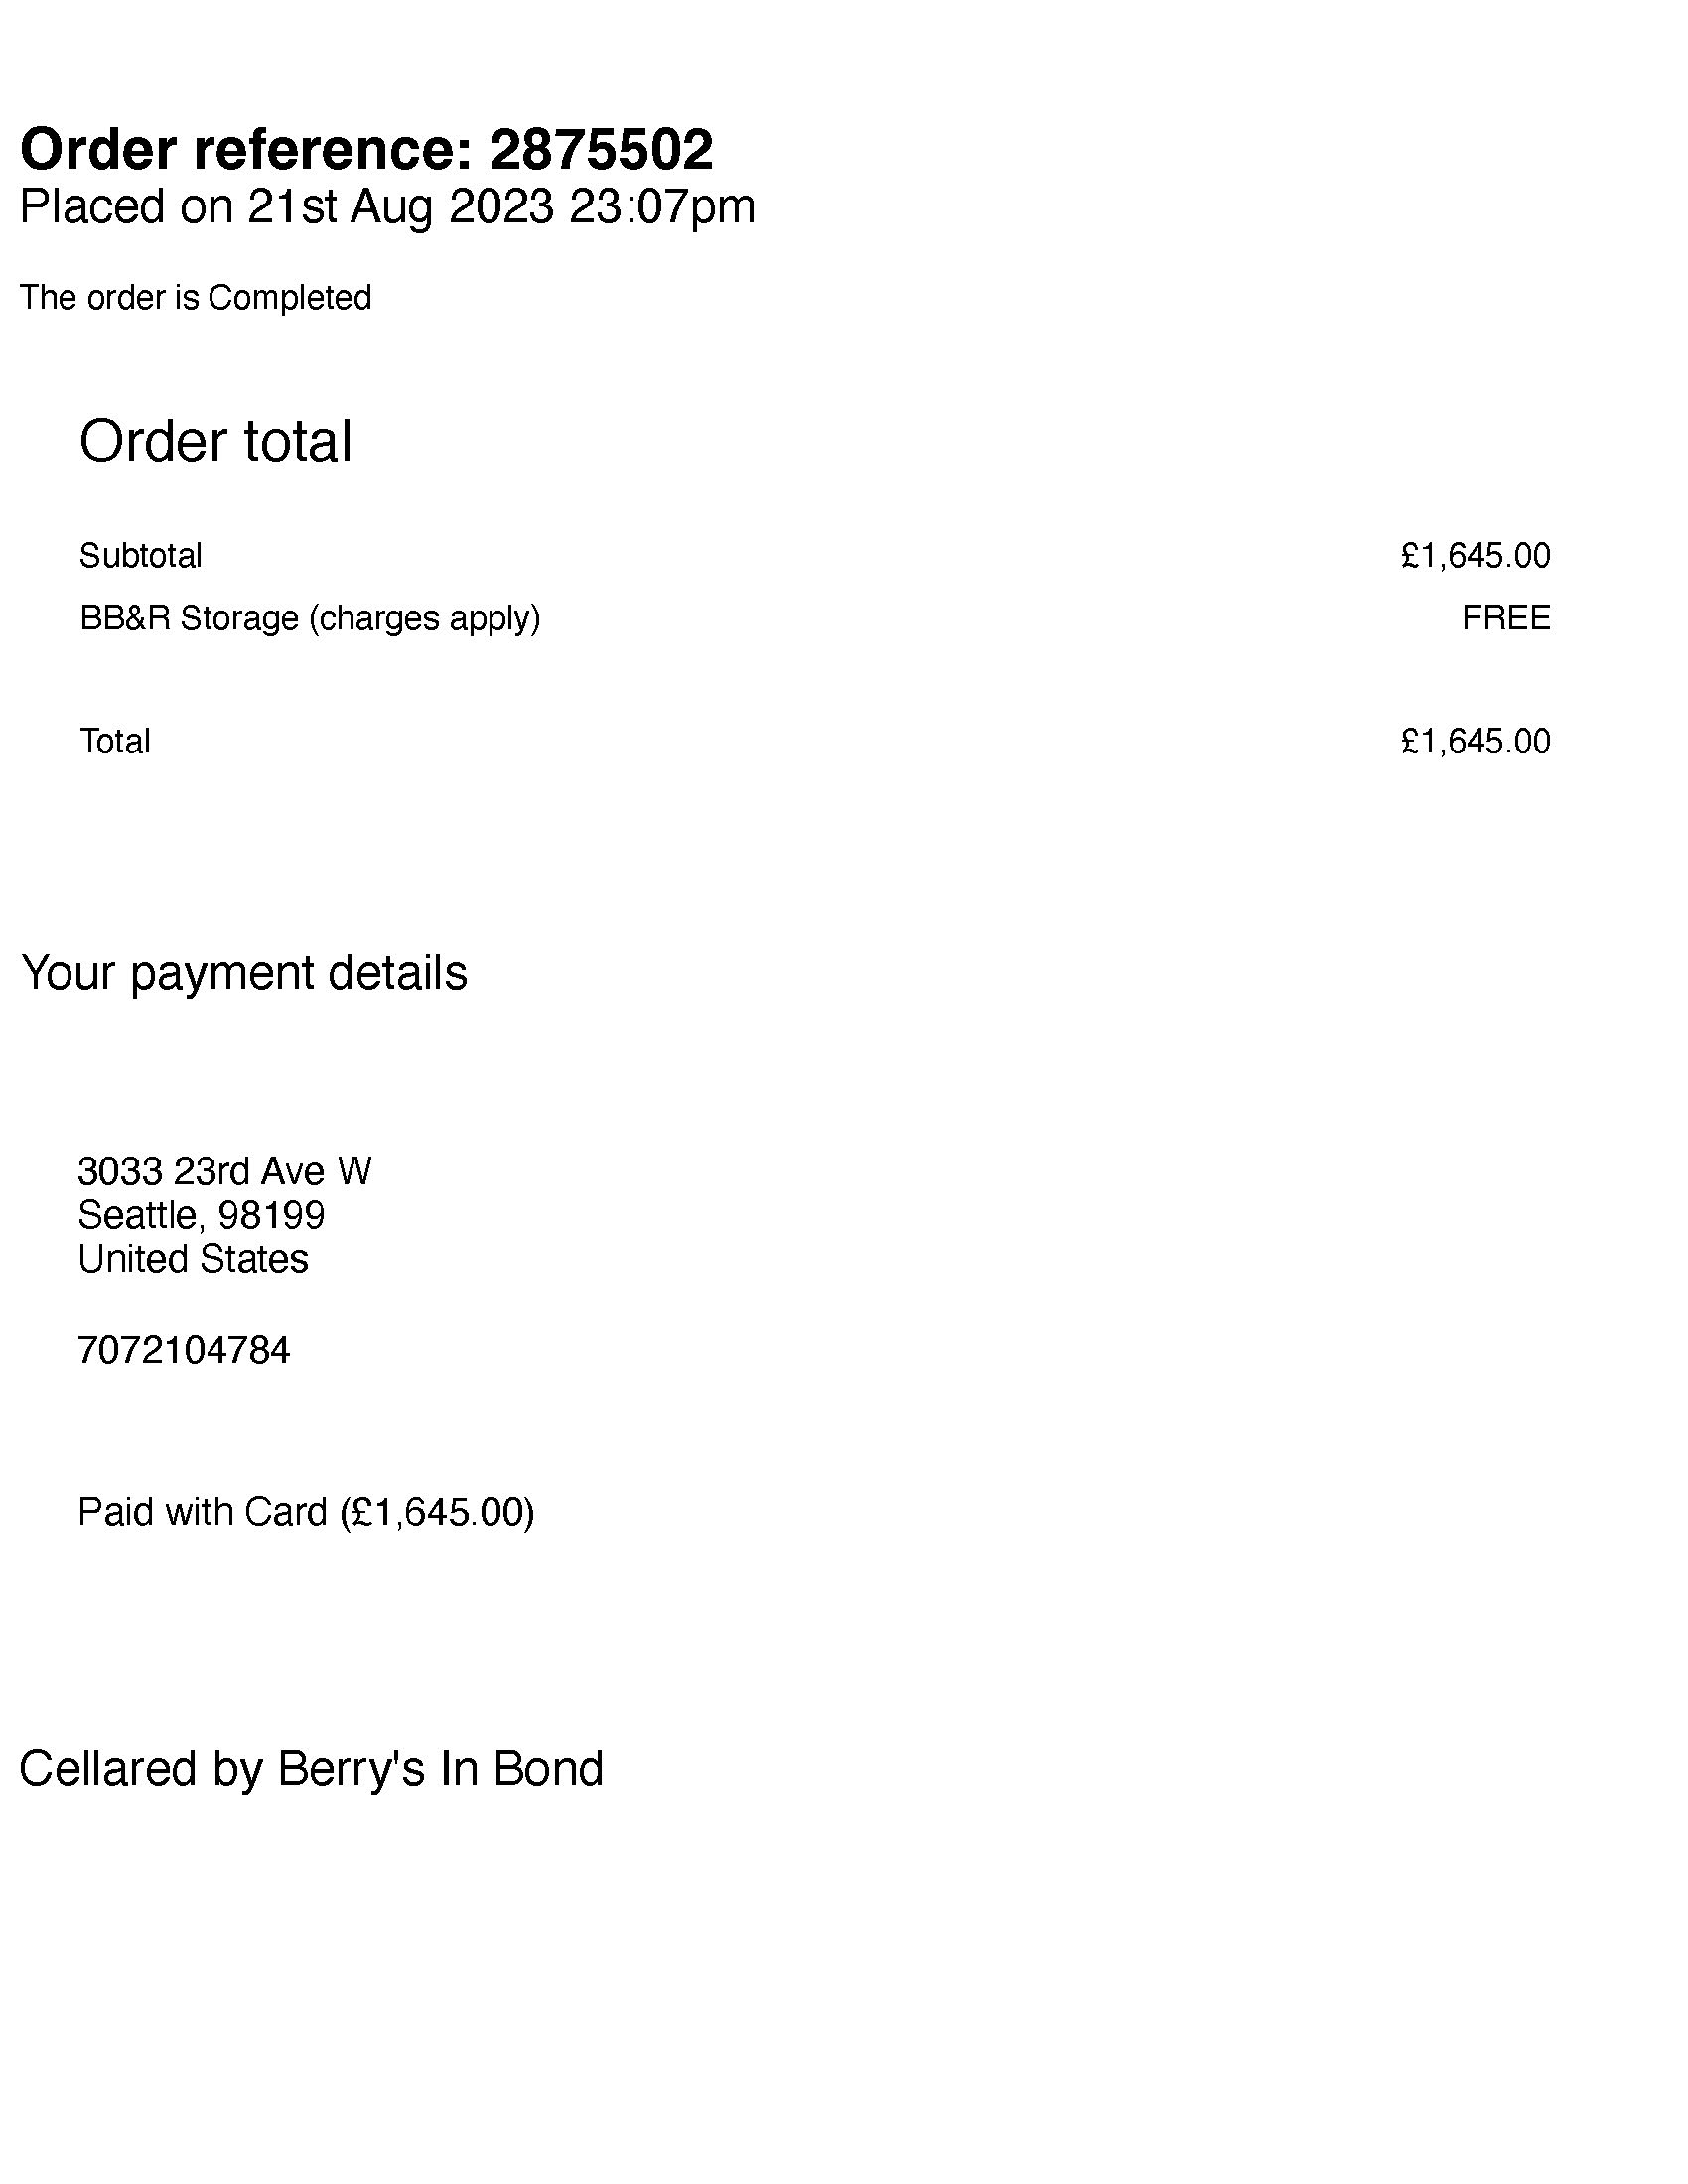Click the Total row label above payment details
The height and width of the screenshot is (2184, 1688).
click(x=115, y=741)
